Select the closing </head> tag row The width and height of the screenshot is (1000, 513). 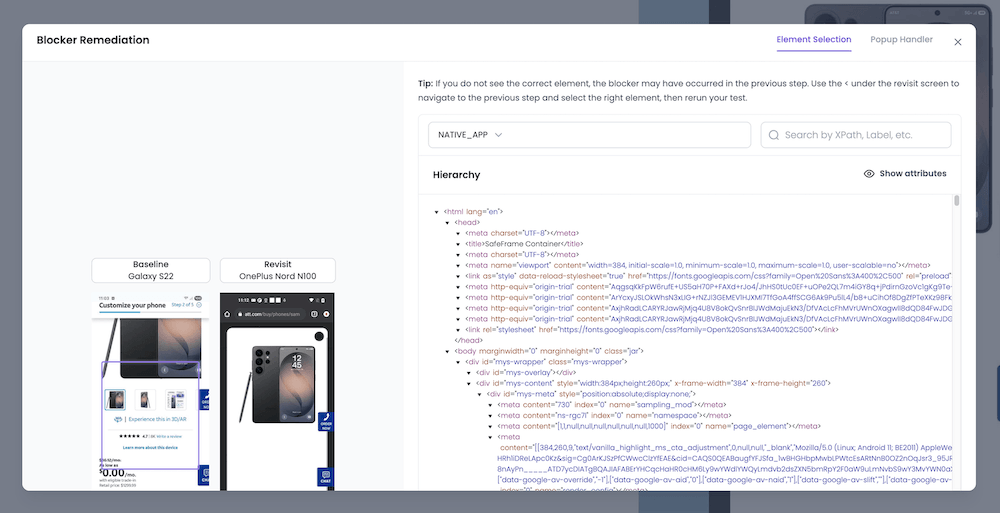[x=468, y=341]
